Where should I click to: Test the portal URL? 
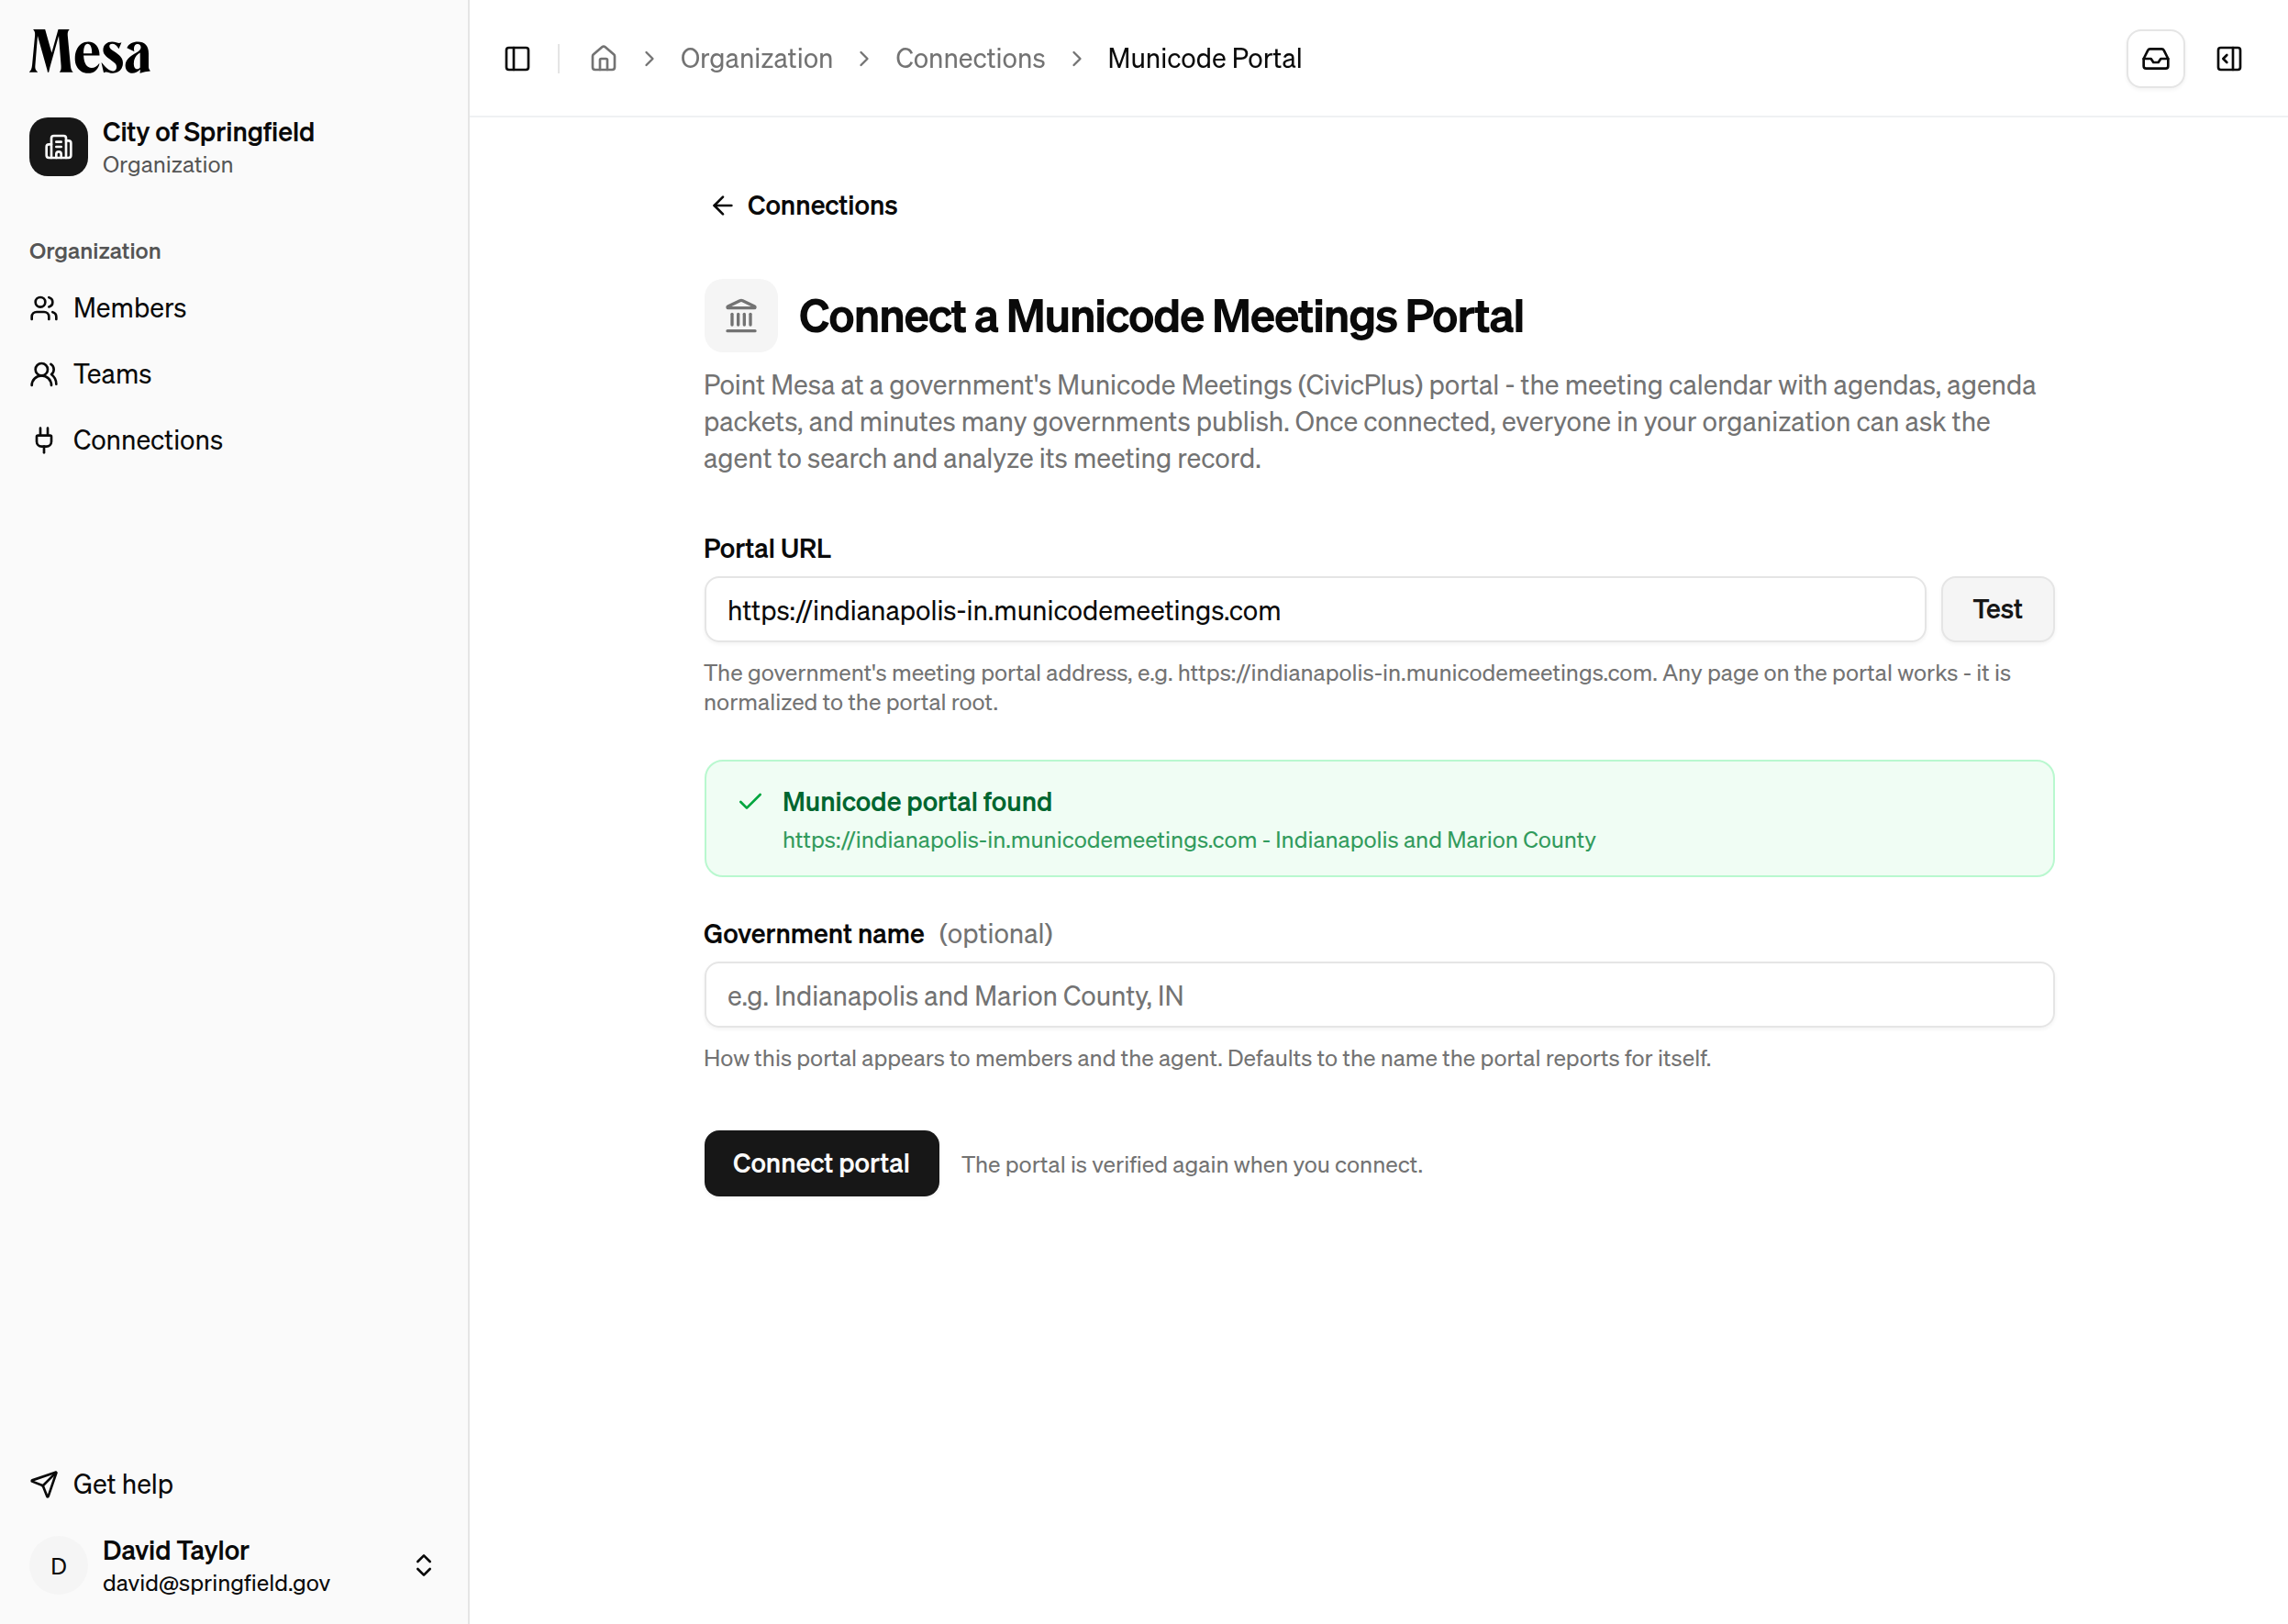point(1997,609)
